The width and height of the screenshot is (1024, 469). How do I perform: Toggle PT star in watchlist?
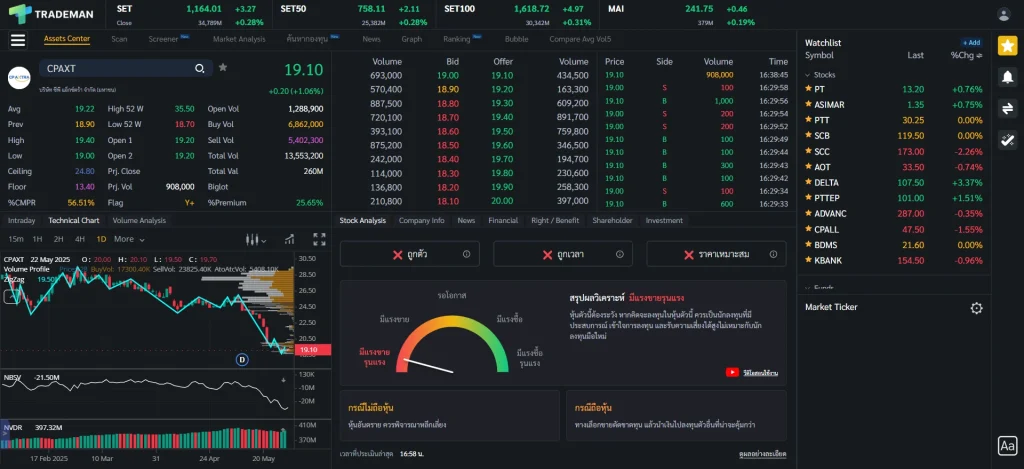pos(808,89)
